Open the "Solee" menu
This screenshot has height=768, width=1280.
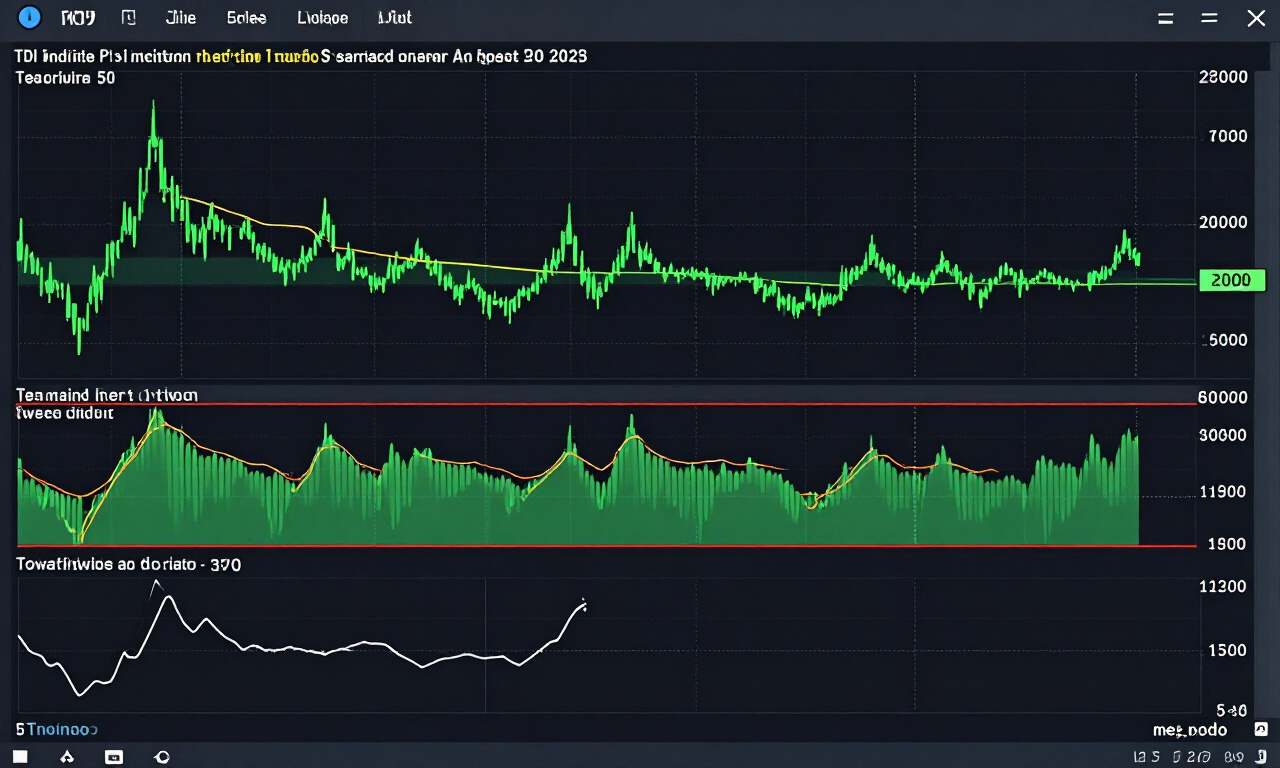tap(246, 17)
